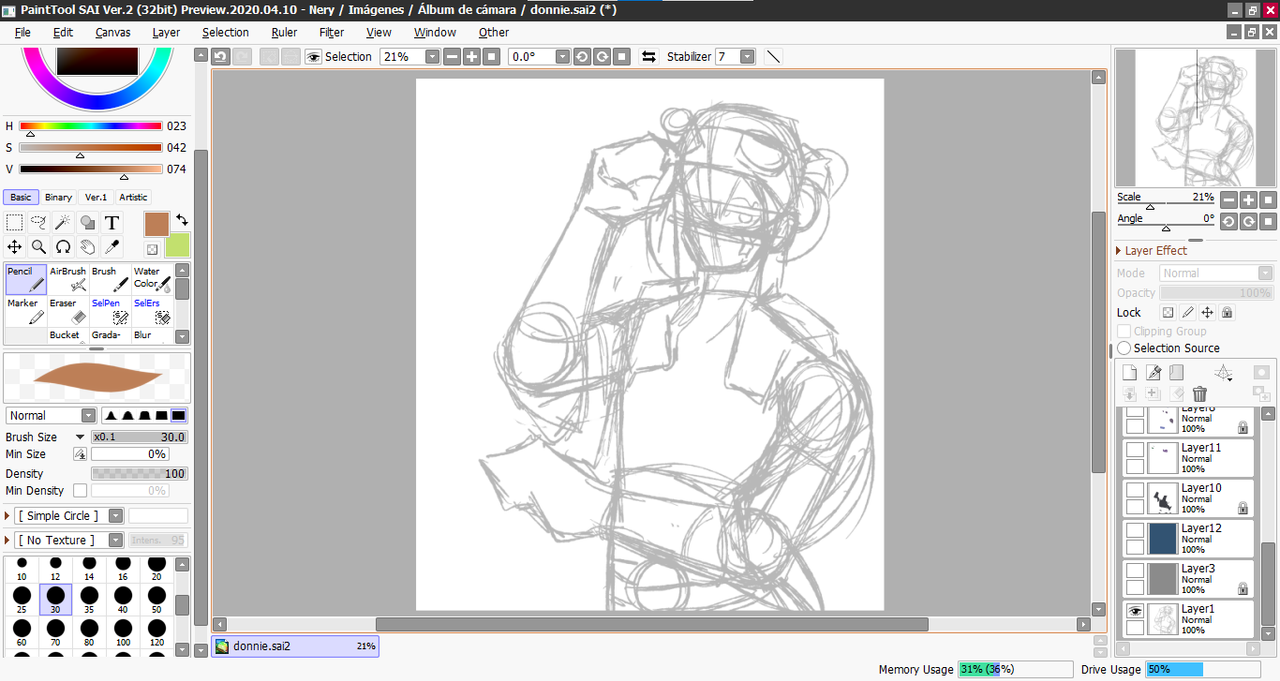Select the Hand pan tool

pos(88,247)
